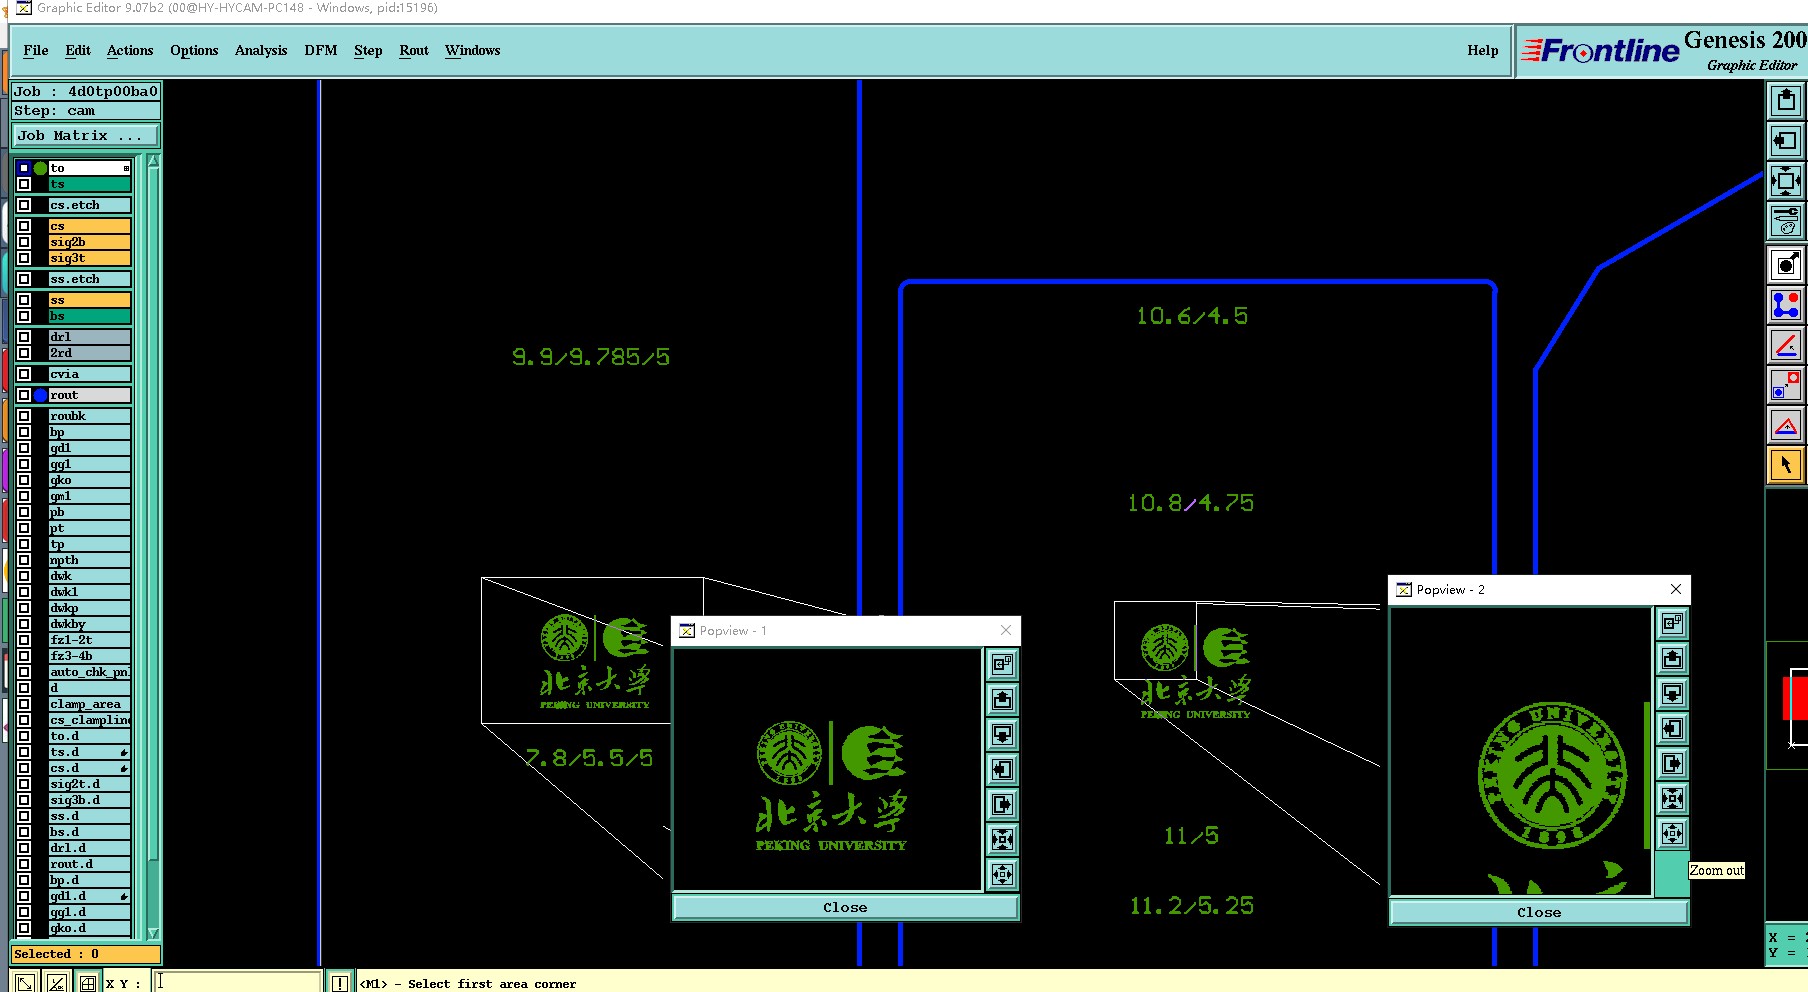Screen dimensions: 1808x992
Task: Click Popview 1 zoom in icon
Action: coord(1002,839)
